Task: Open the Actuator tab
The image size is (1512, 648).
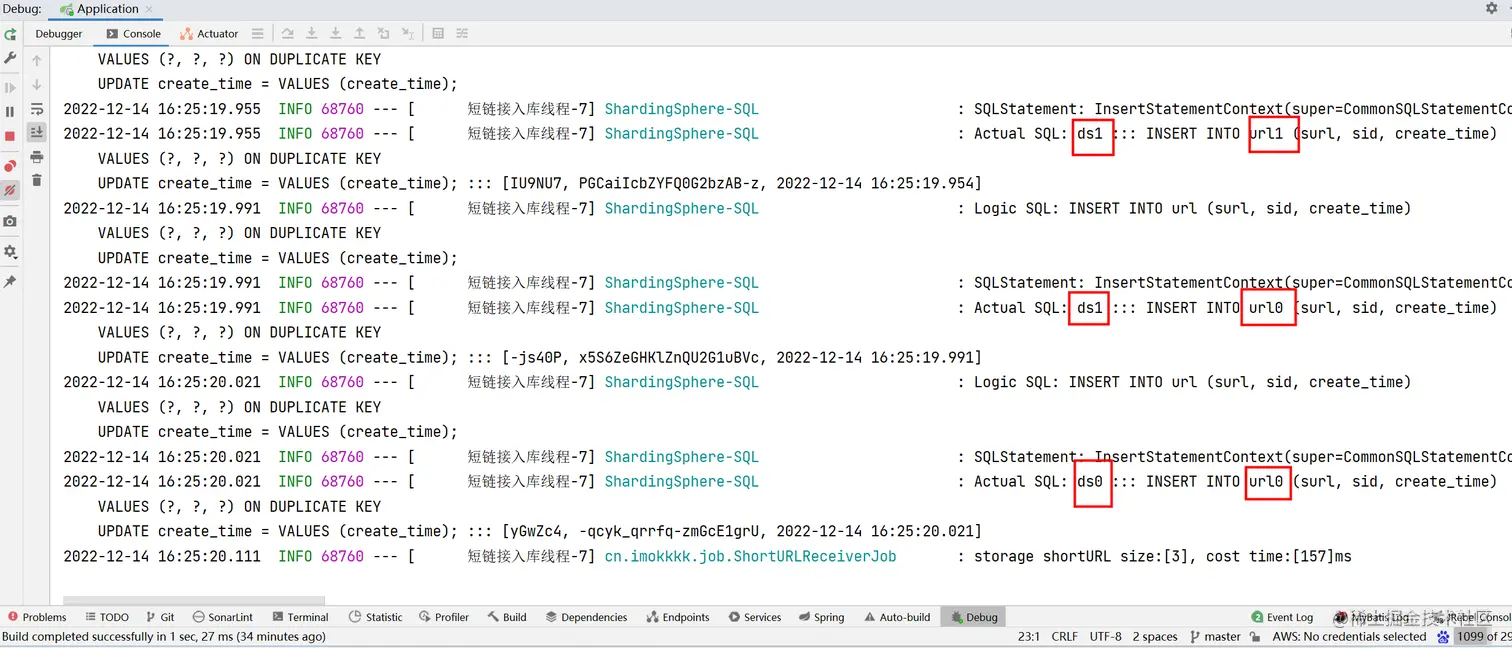Action: 209,34
